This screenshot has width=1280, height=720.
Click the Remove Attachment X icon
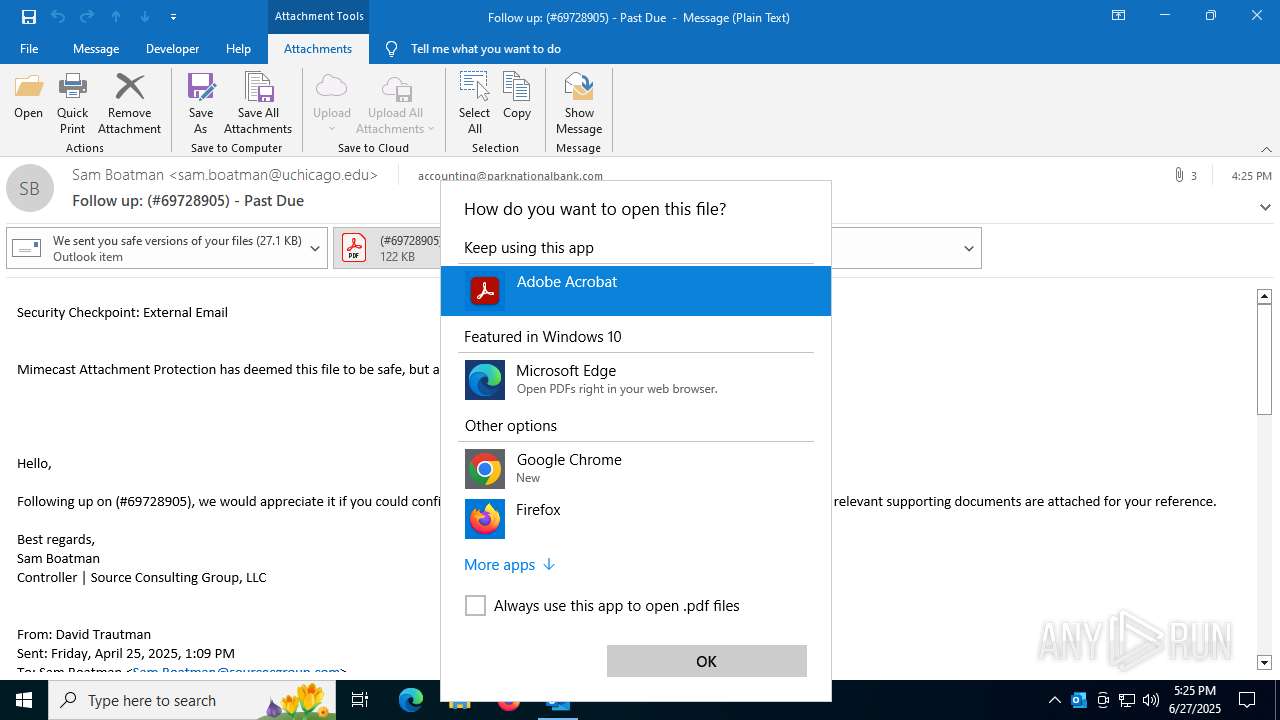[130, 87]
